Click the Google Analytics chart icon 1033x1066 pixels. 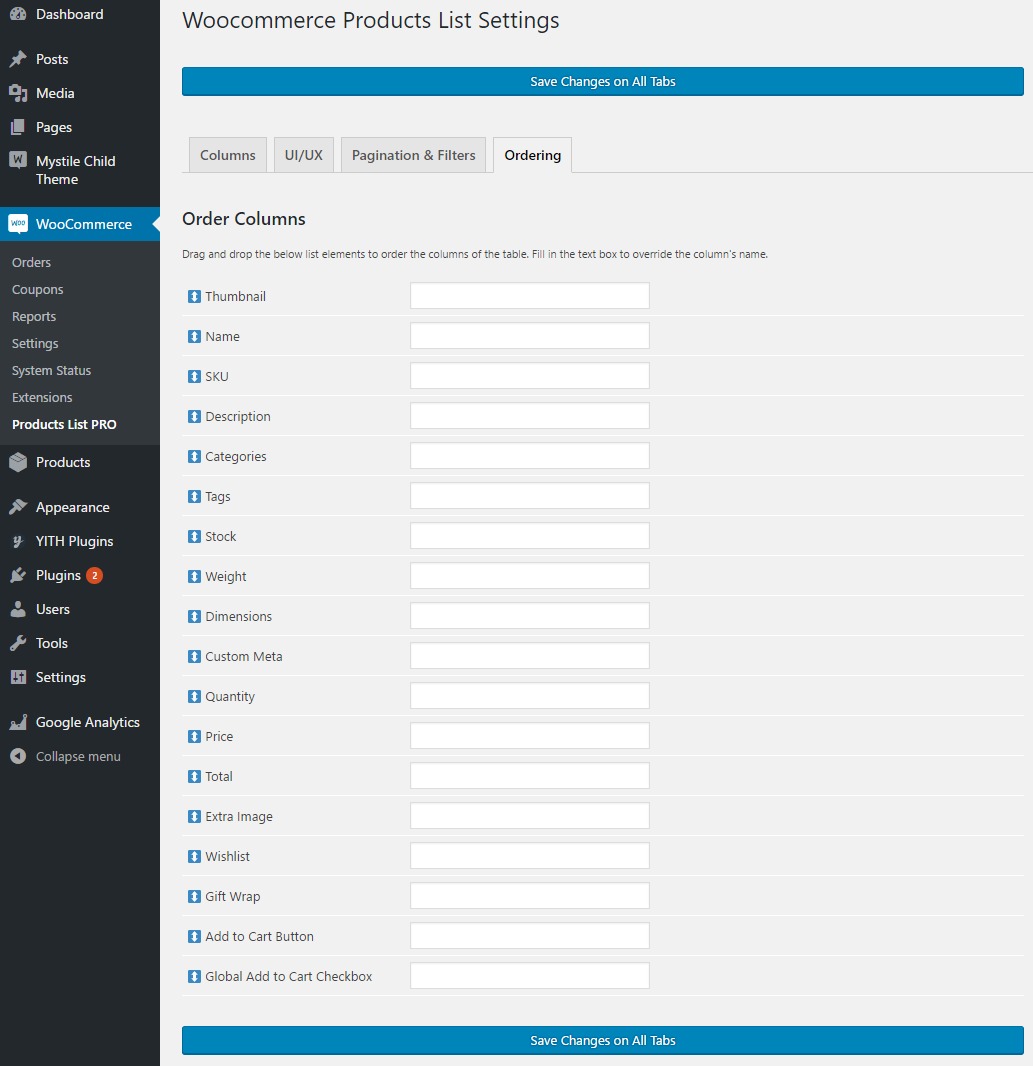coord(18,722)
